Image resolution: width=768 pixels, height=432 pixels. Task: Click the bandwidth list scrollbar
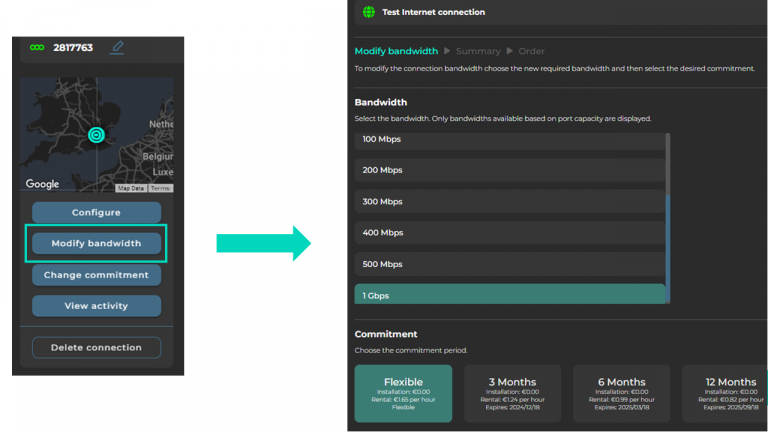(668, 249)
